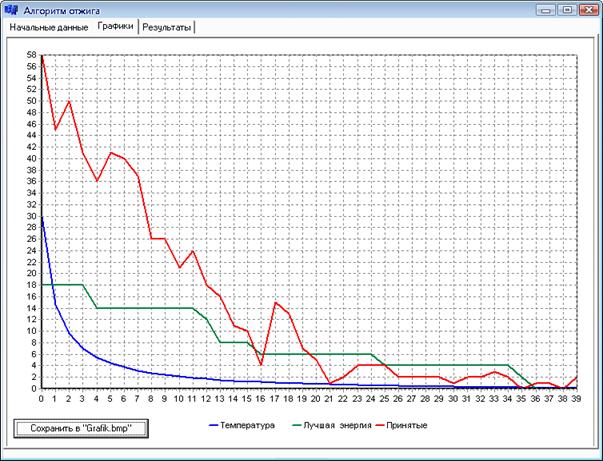Click the red line swatch for Принятые
This screenshot has width=603, height=461.
pyautogui.click(x=376, y=425)
